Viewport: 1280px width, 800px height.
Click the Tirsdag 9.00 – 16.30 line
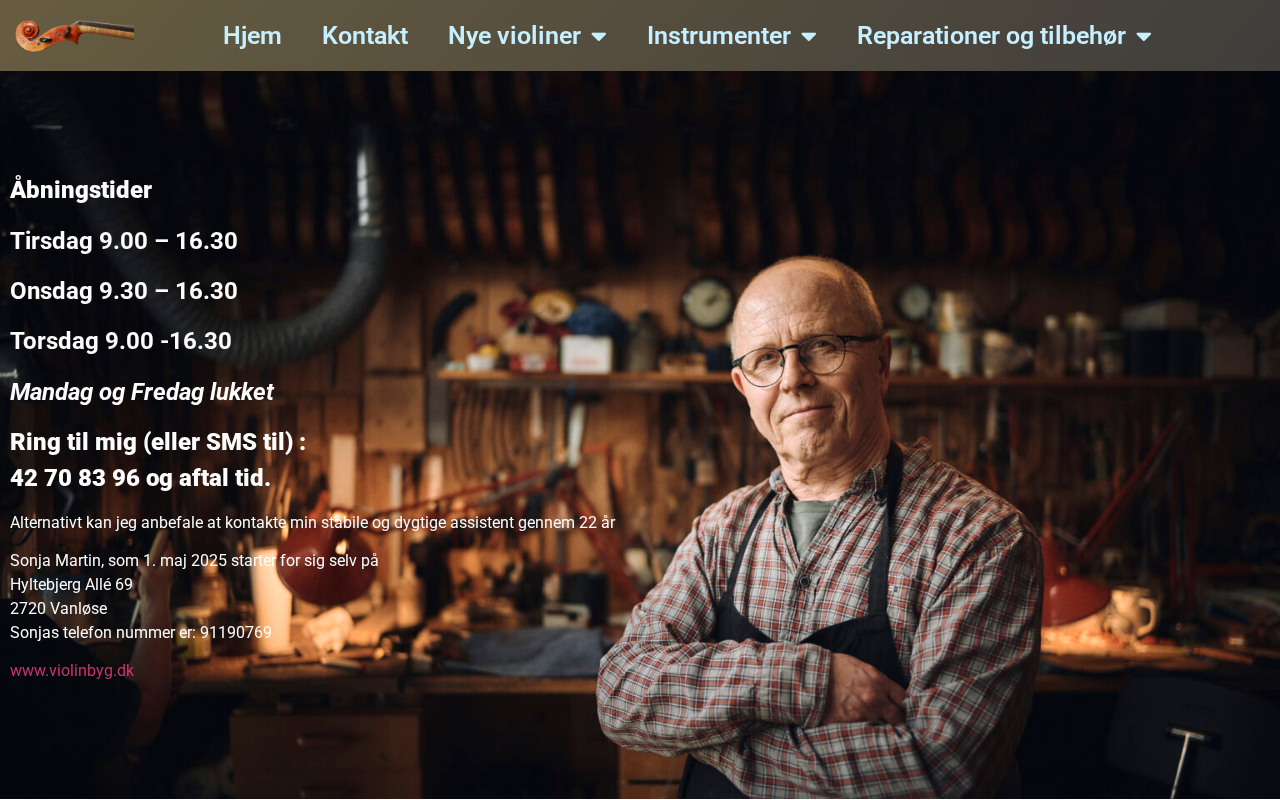click(x=124, y=241)
